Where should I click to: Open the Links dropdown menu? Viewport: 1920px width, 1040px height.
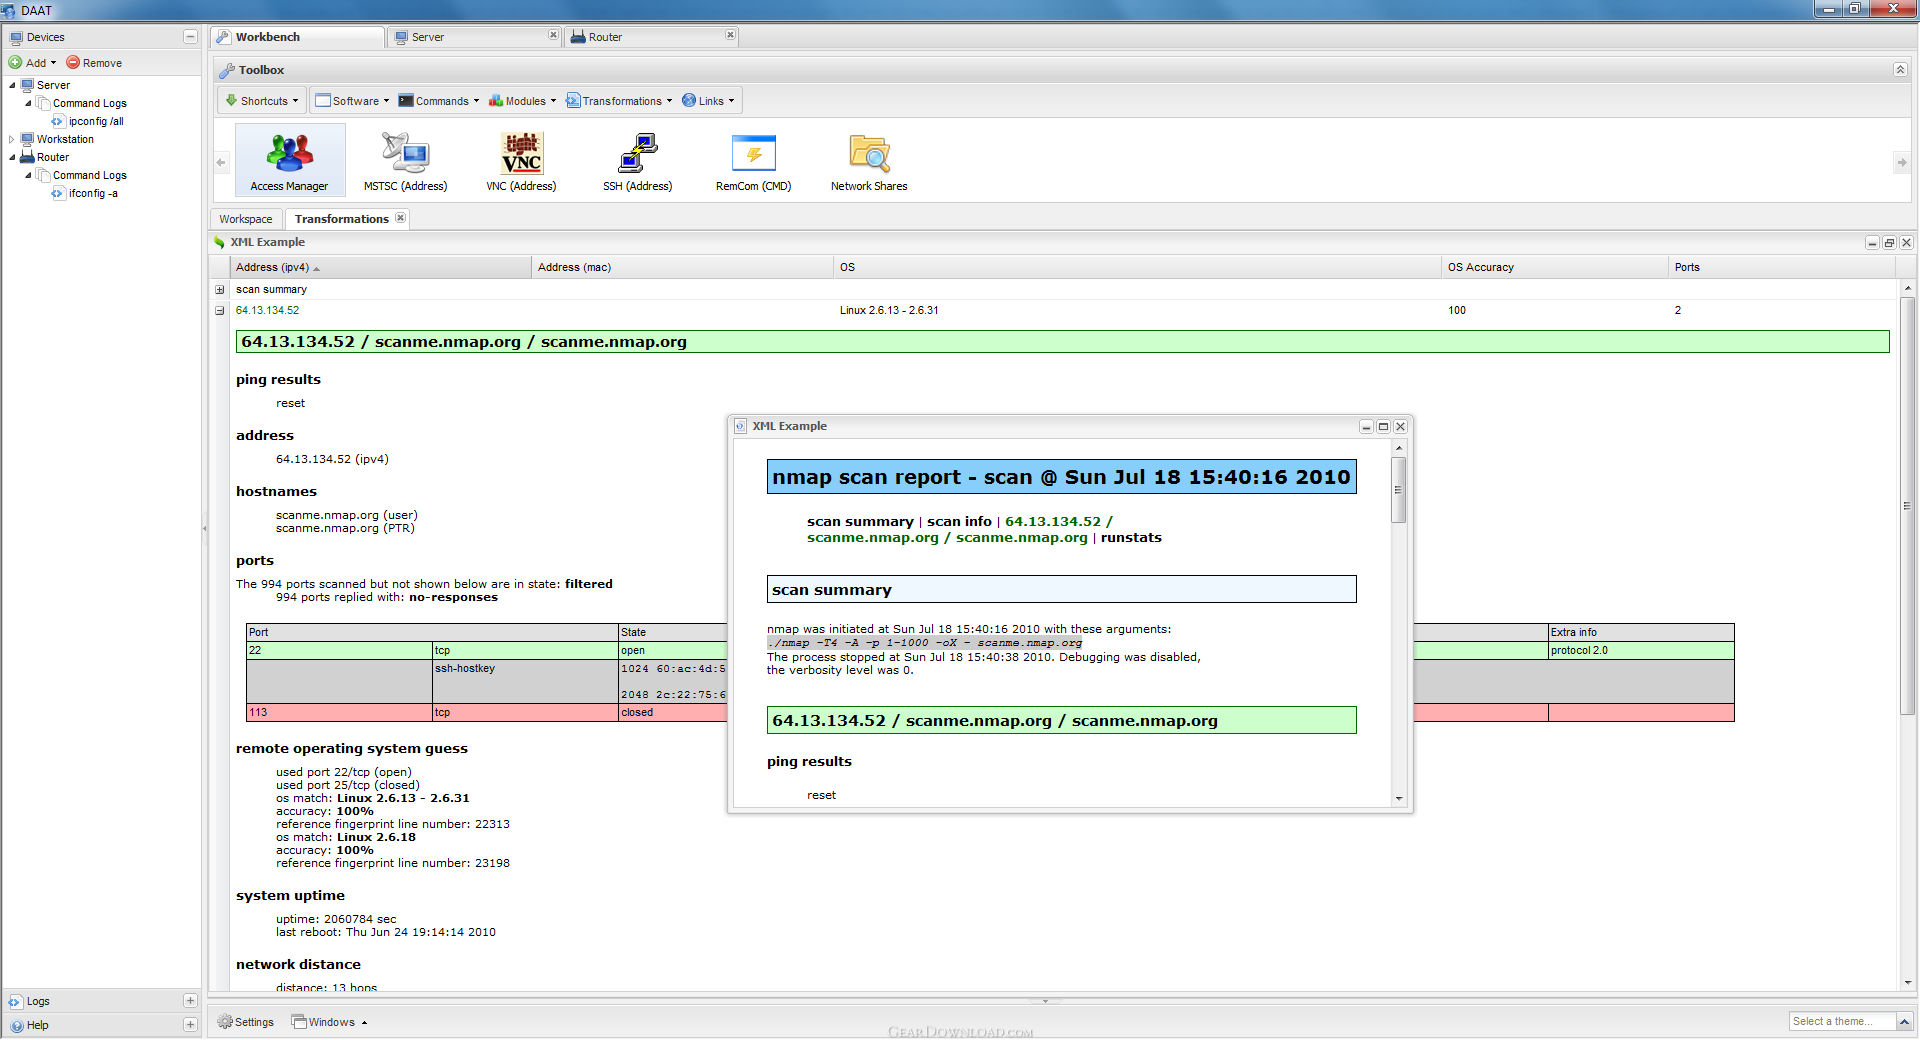click(x=708, y=101)
